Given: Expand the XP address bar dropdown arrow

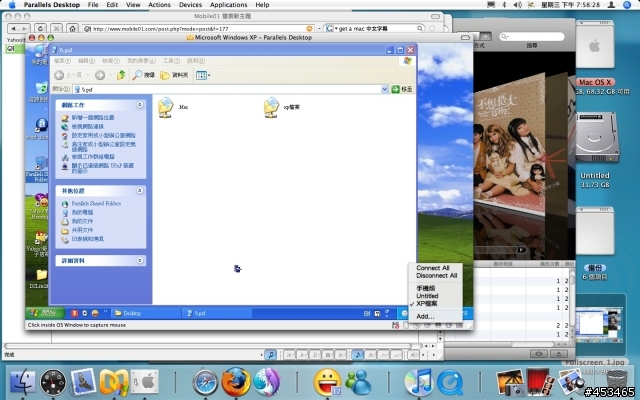Looking at the screenshot, I should coord(384,89).
